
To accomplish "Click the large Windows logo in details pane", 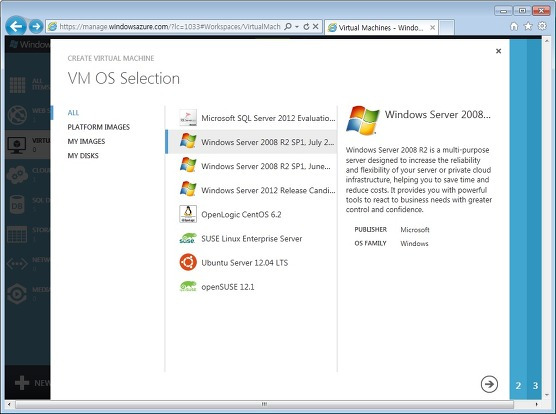I will pyautogui.click(x=362, y=121).
